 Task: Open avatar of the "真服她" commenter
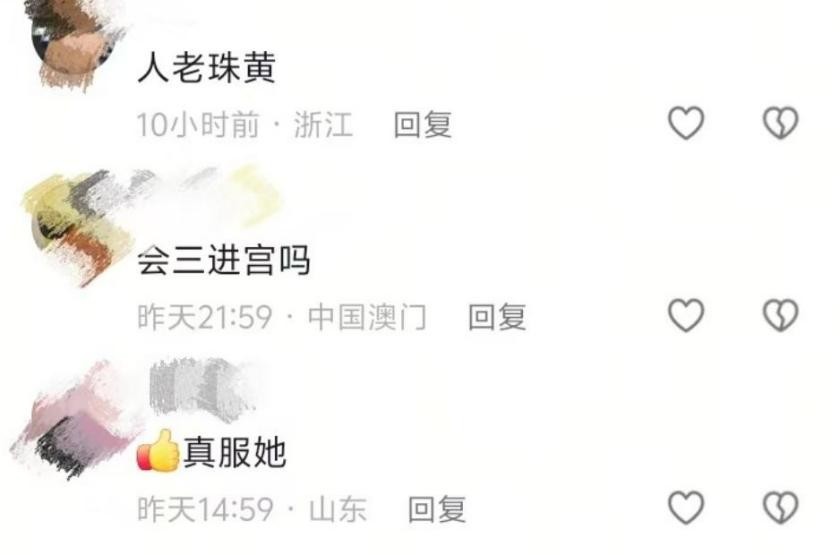75,421
